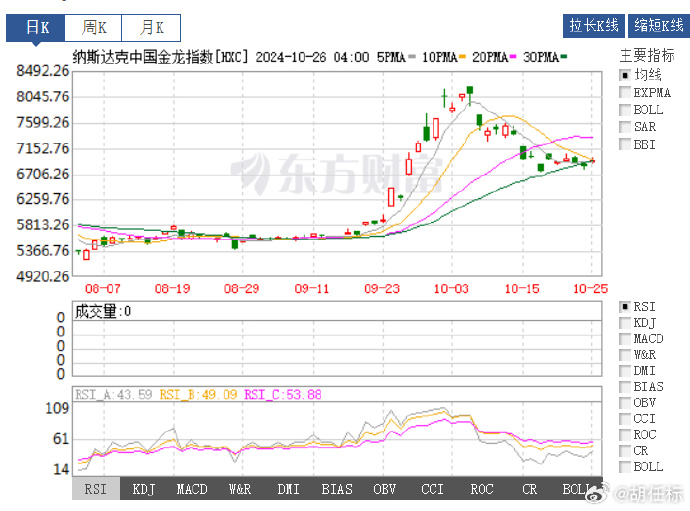
Task: Switch to the 月K monthly chart tab
Action: click(151, 28)
